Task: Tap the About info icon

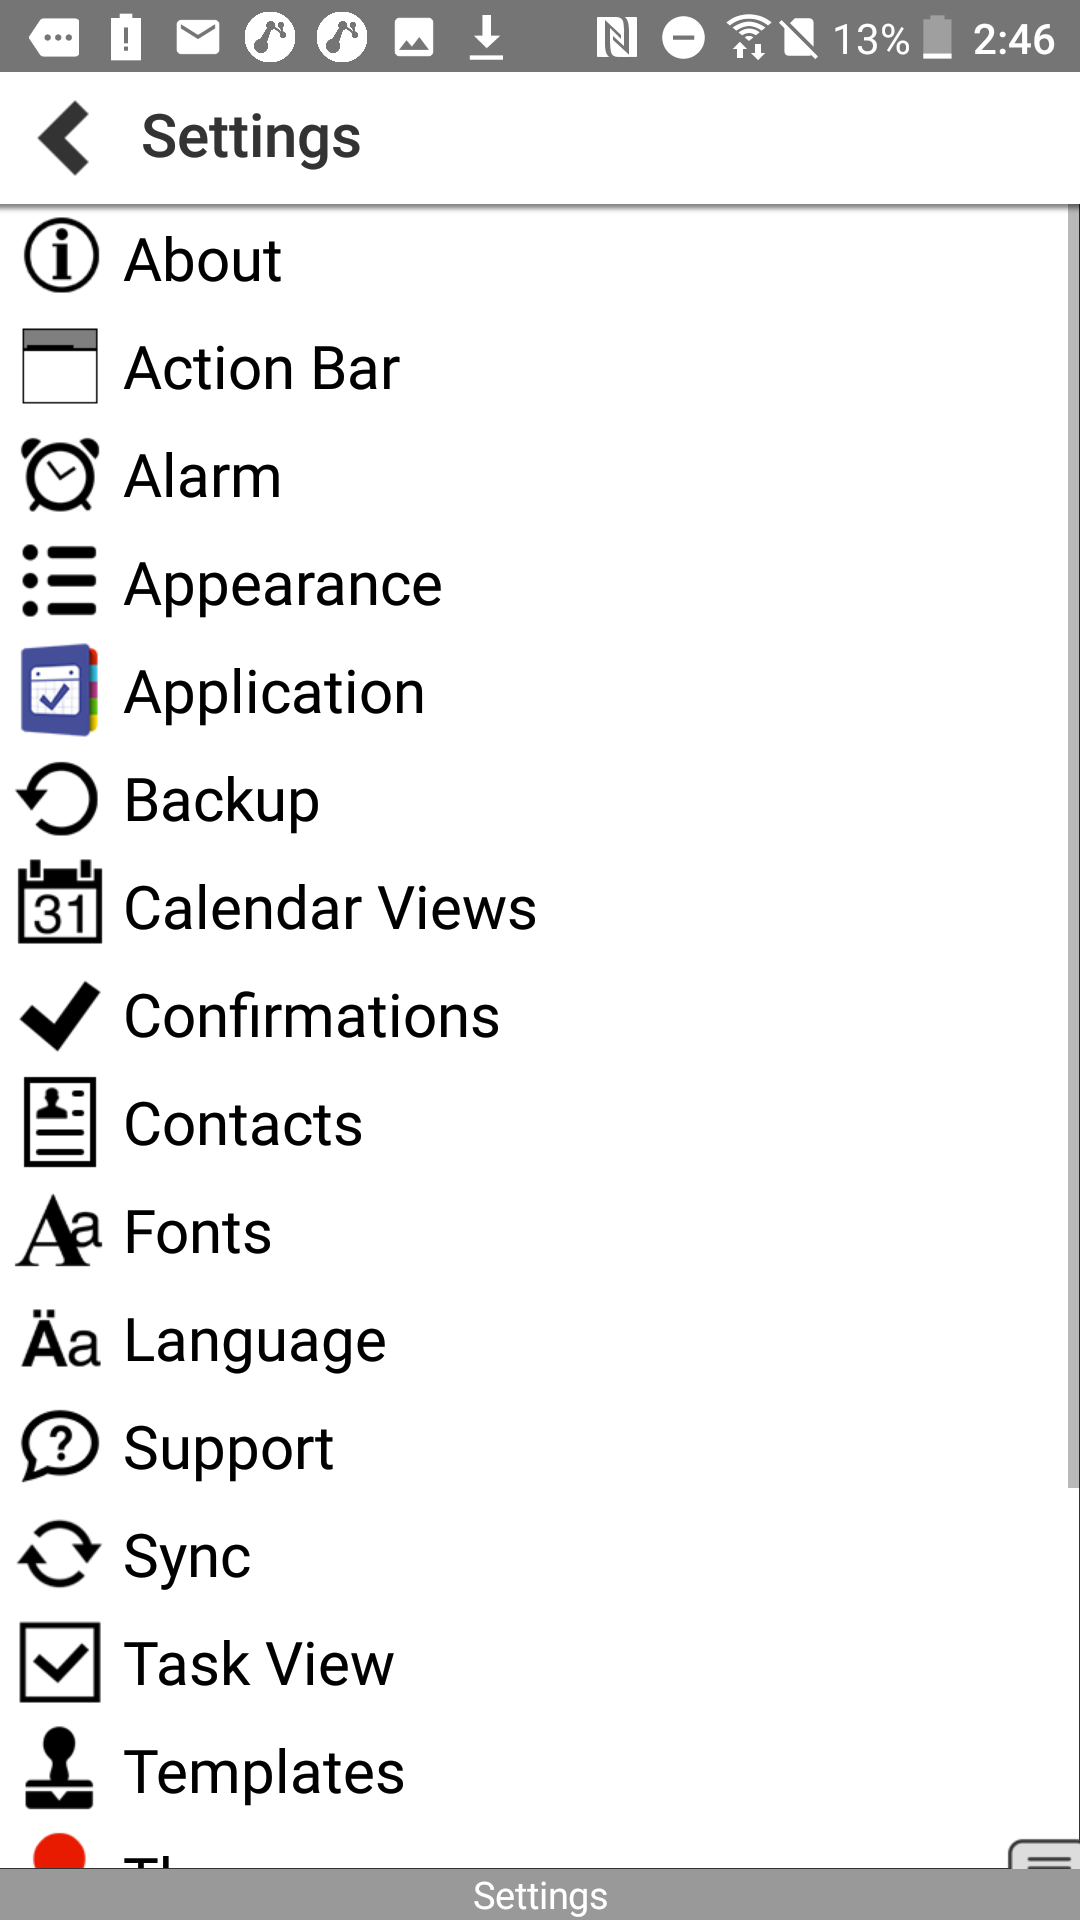Action: [x=60, y=257]
